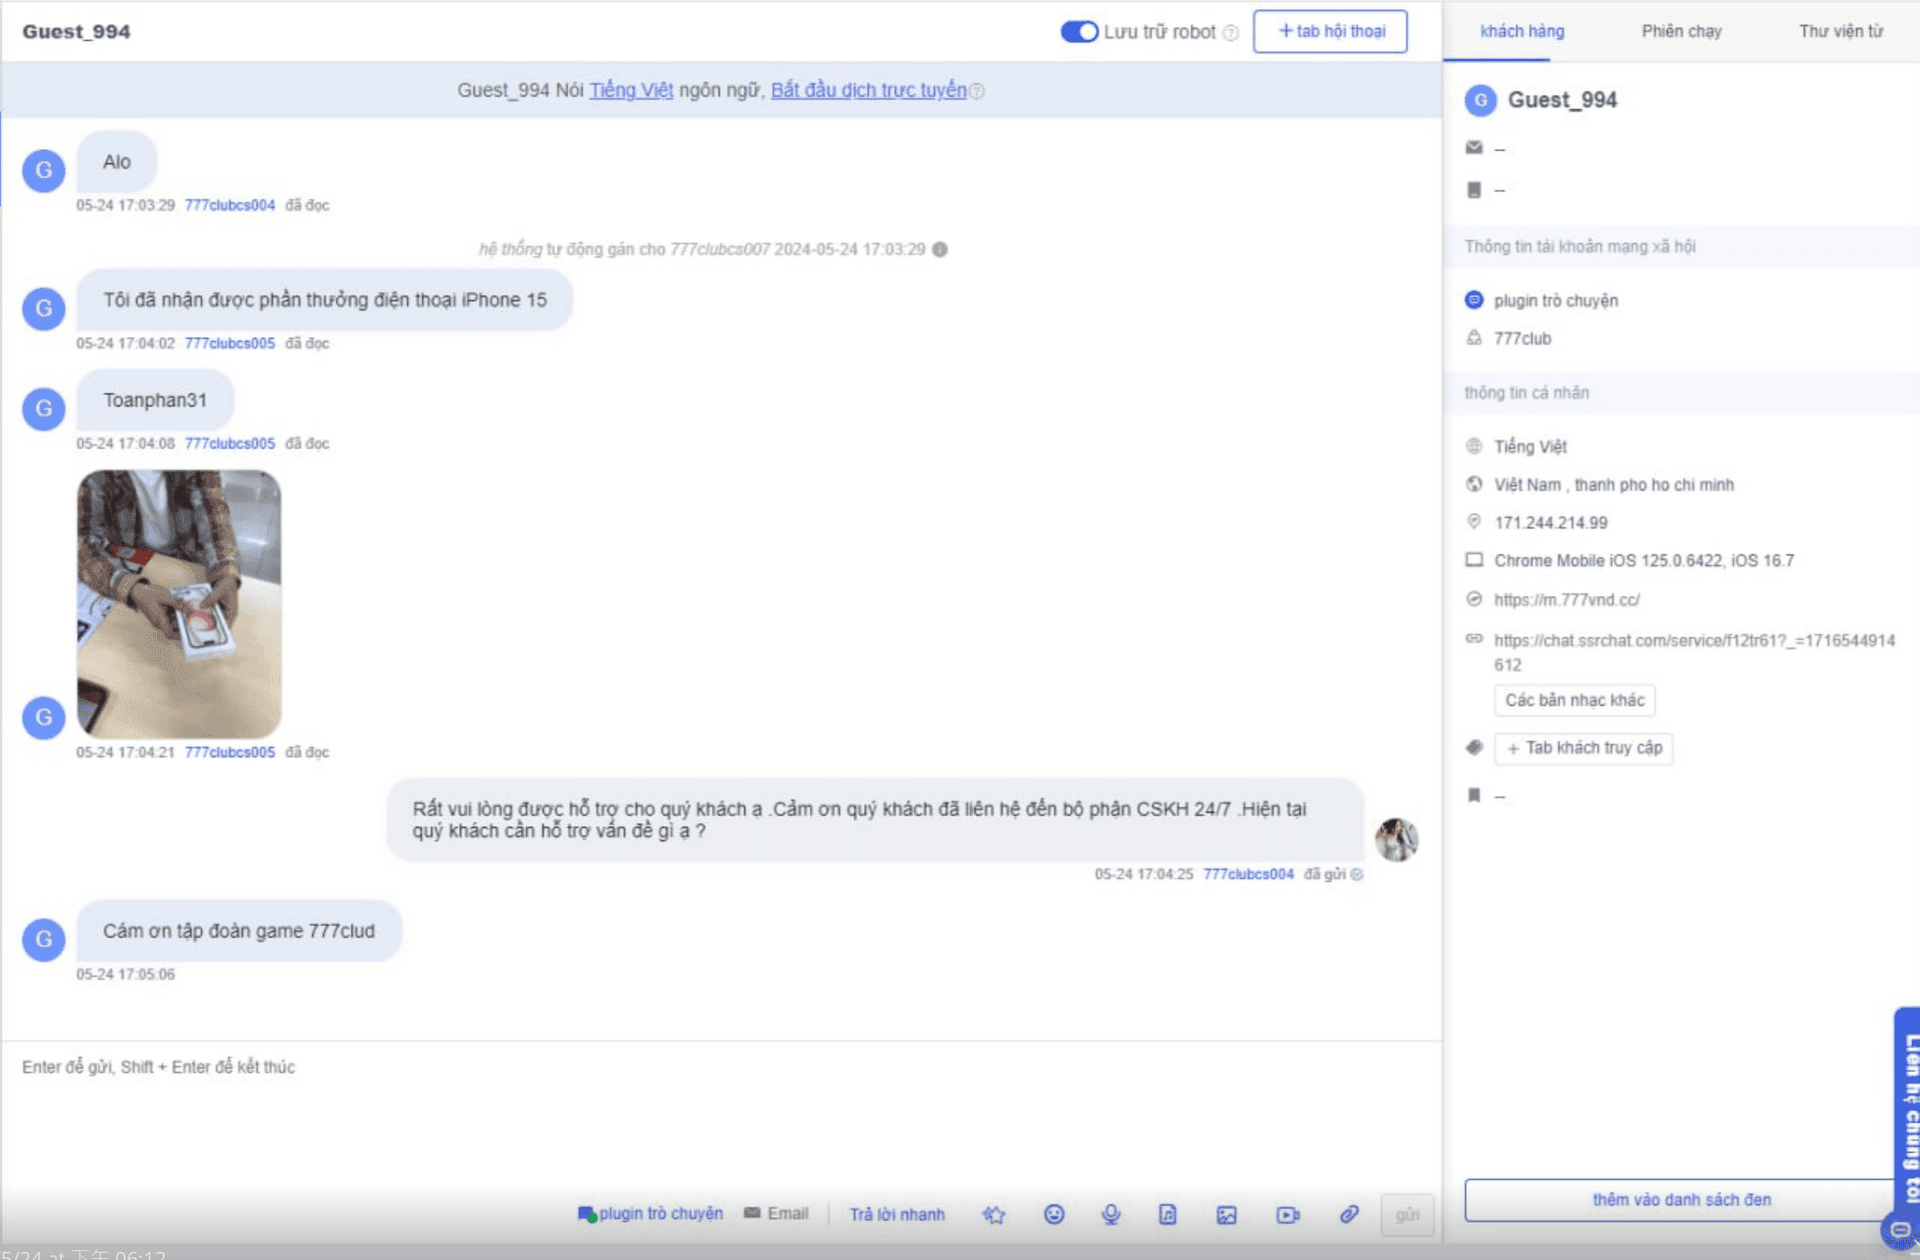Click Bắt đầu dịch trực tuyến link
The image size is (1920, 1260).
tap(868, 90)
